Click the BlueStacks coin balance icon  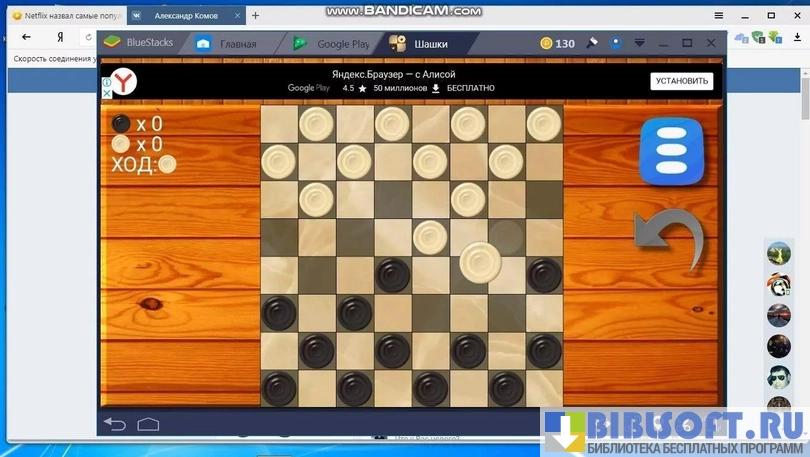click(546, 43)
